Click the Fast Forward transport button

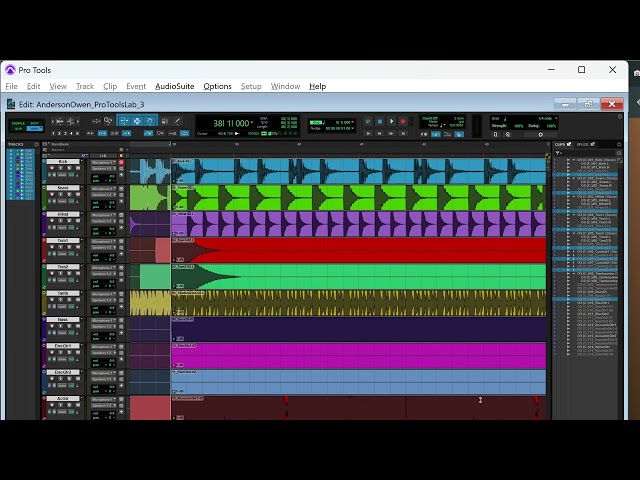click(391, 133)
